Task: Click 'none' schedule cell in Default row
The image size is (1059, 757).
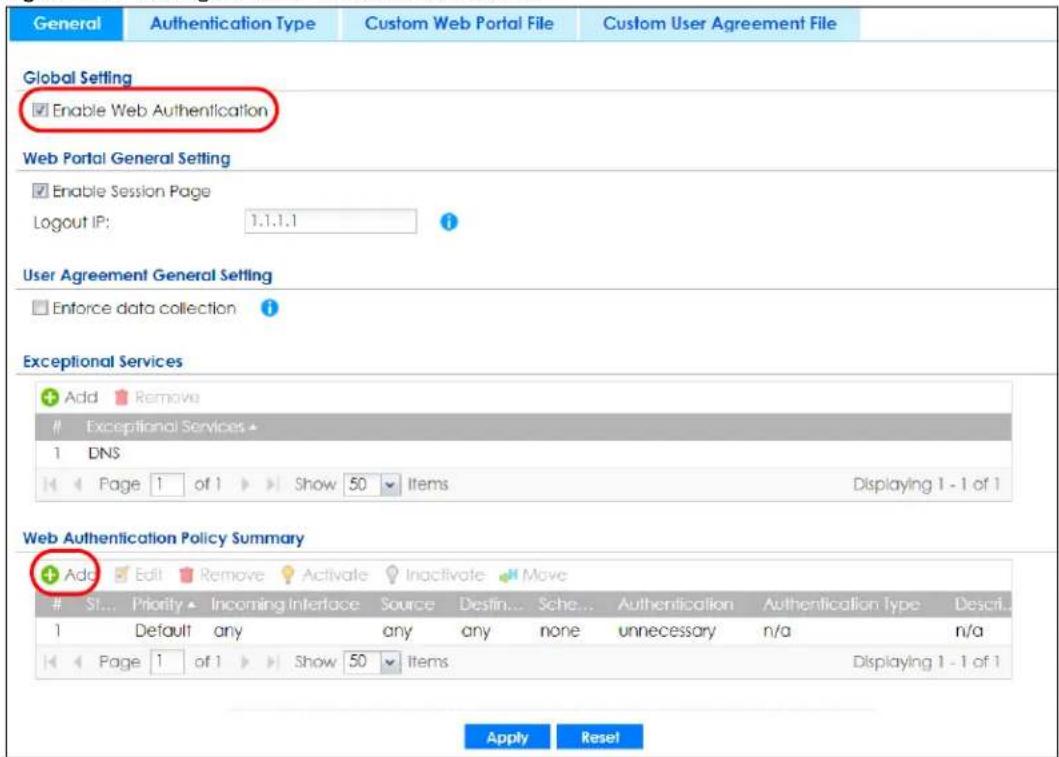Action: tap(560, 631)
